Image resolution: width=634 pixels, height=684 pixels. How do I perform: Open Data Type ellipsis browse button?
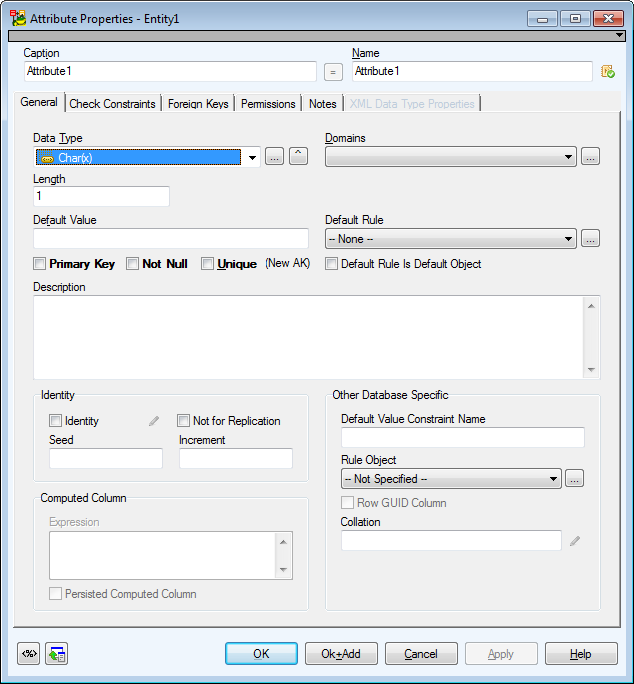[x=274, y=157]
